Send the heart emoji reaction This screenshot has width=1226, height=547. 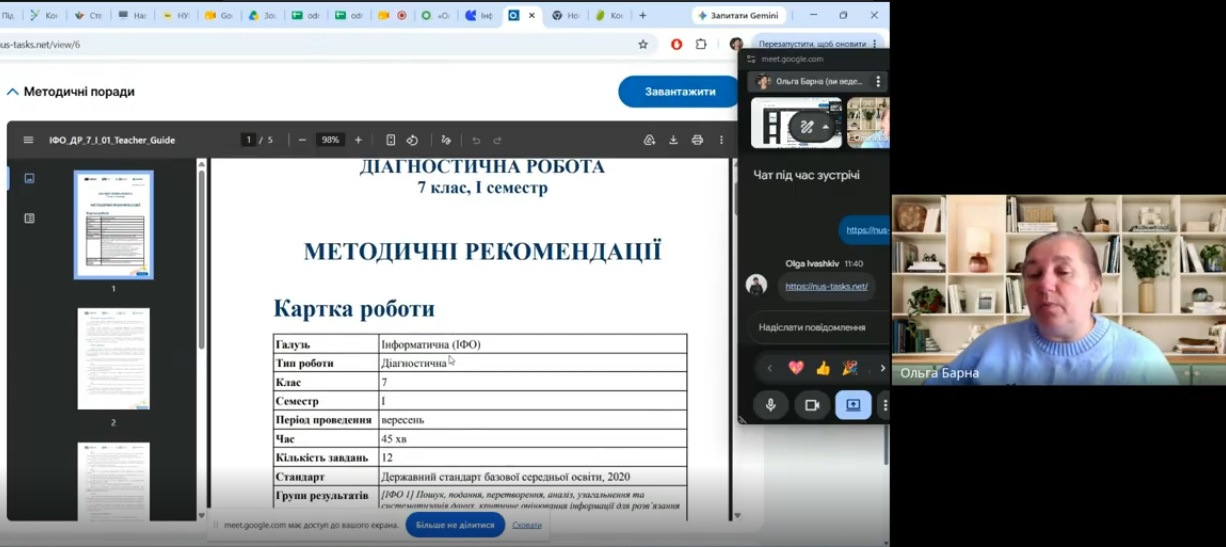click(796, 368)
